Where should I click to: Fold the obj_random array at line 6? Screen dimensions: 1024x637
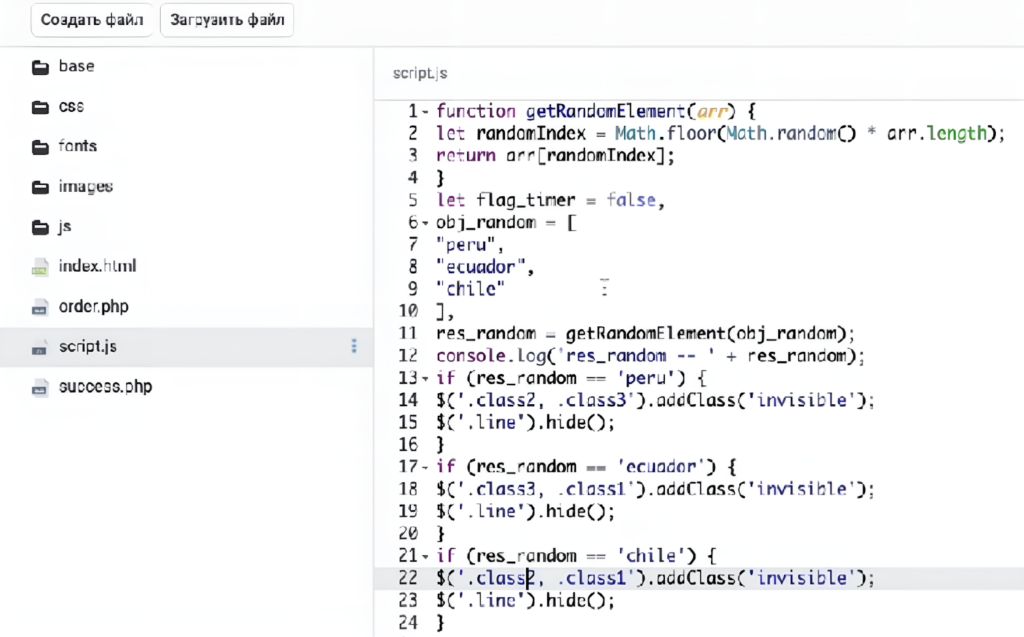(x=425, y=222)
